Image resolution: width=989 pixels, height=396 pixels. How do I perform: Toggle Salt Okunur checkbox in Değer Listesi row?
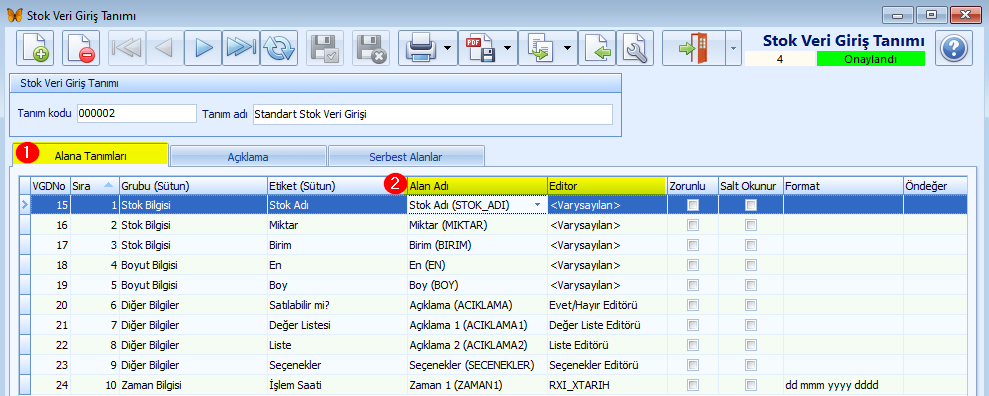coord(751,325)
